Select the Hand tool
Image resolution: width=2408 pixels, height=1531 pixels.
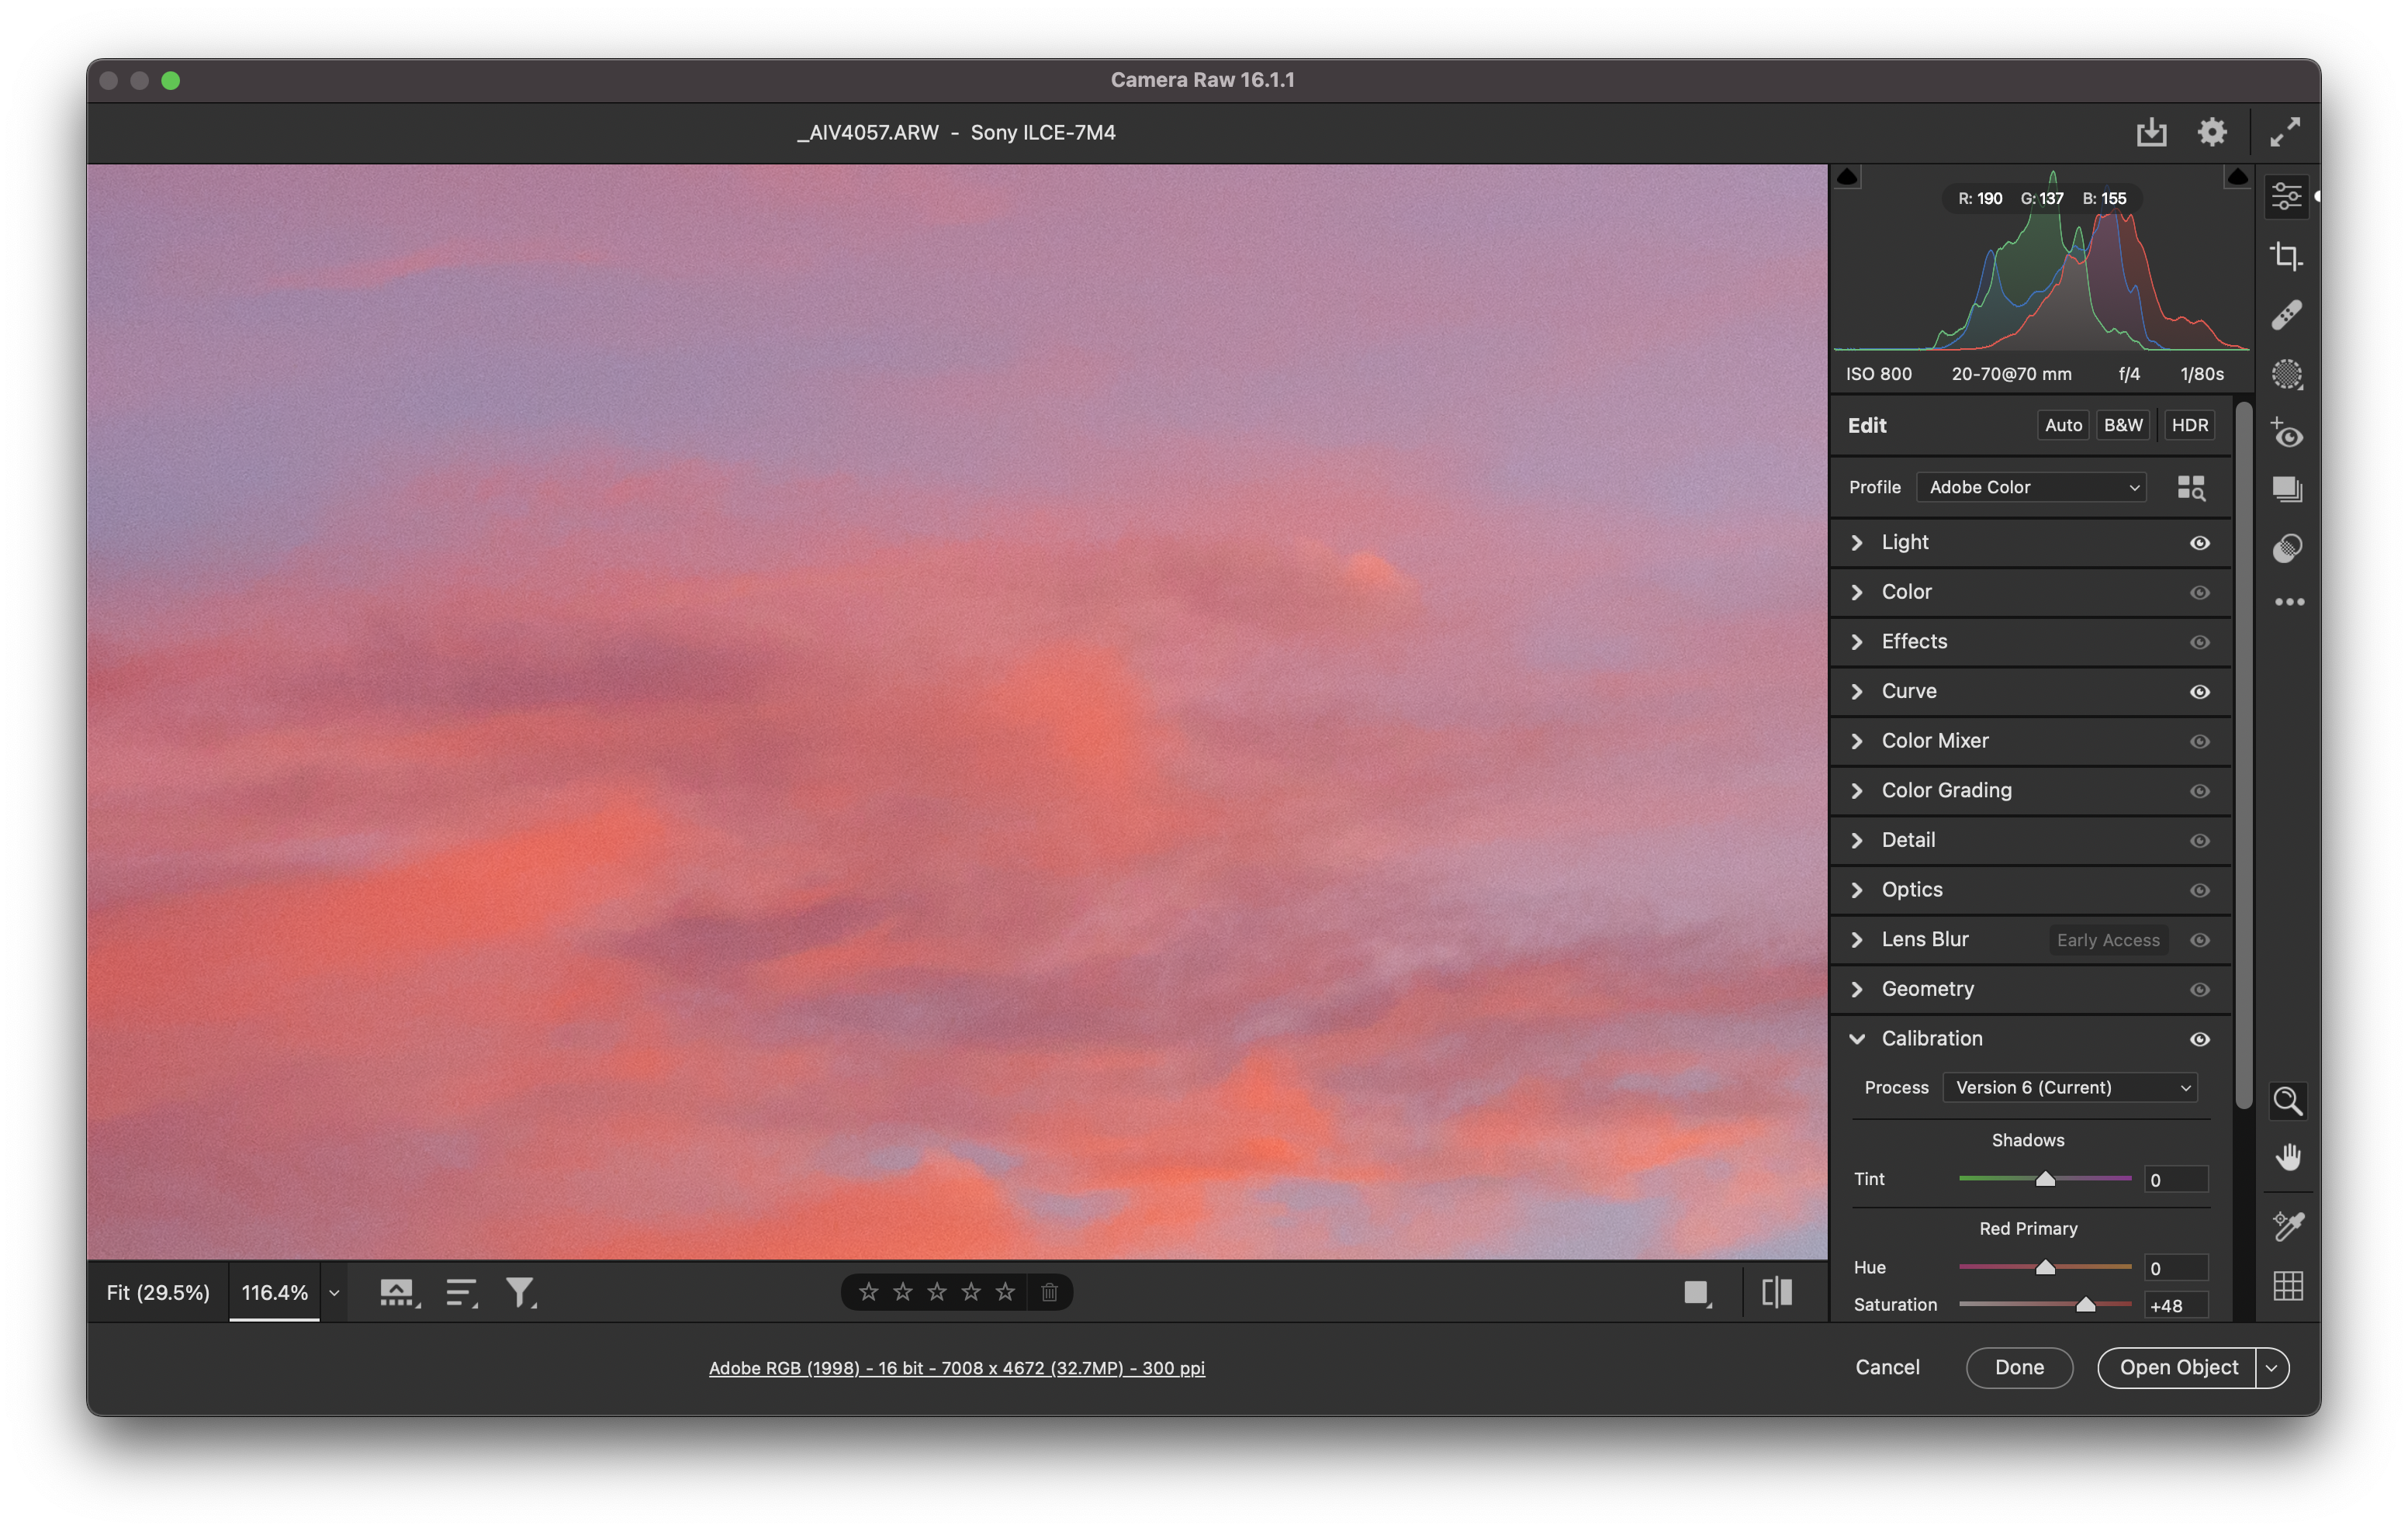[x=2288, y=1157]
